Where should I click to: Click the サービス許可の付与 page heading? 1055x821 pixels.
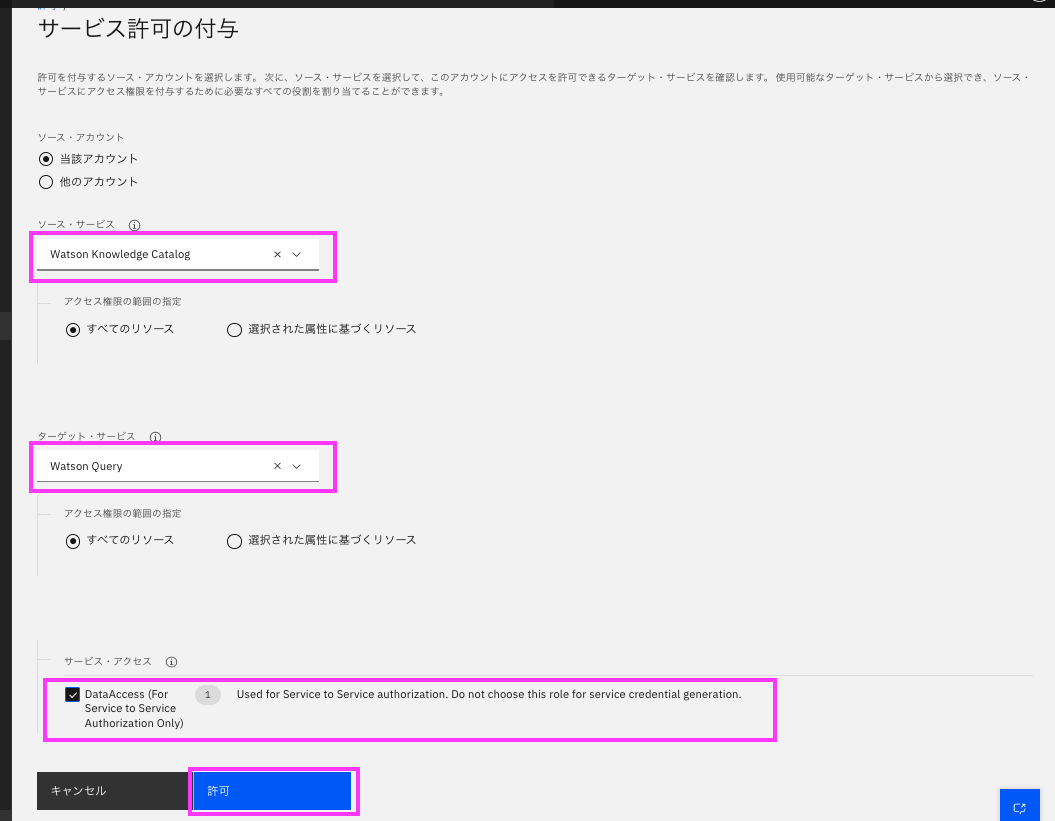pyautogui.click(x=138, y=28)
